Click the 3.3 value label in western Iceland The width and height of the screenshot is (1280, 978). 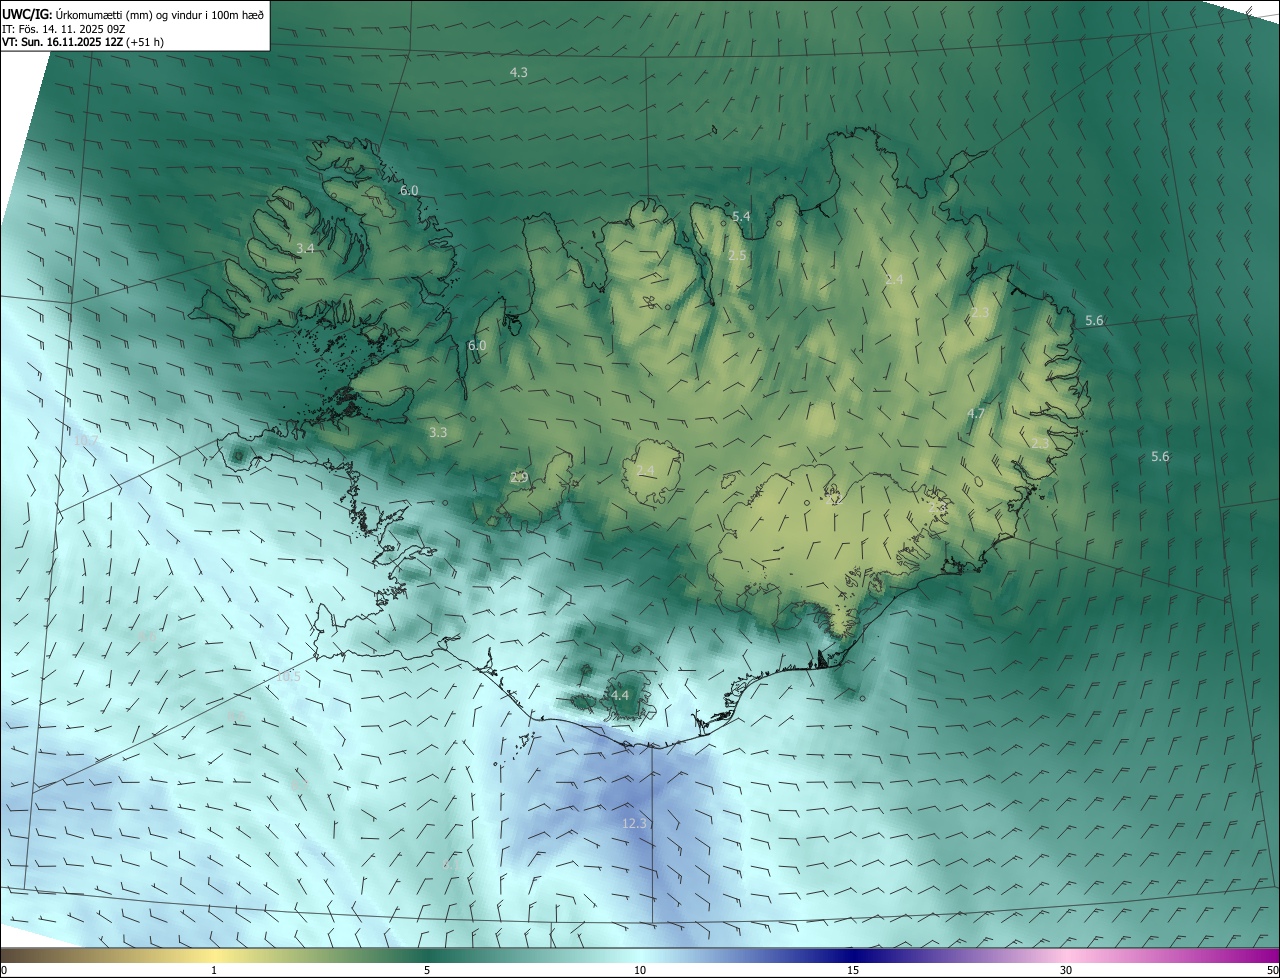438,433
